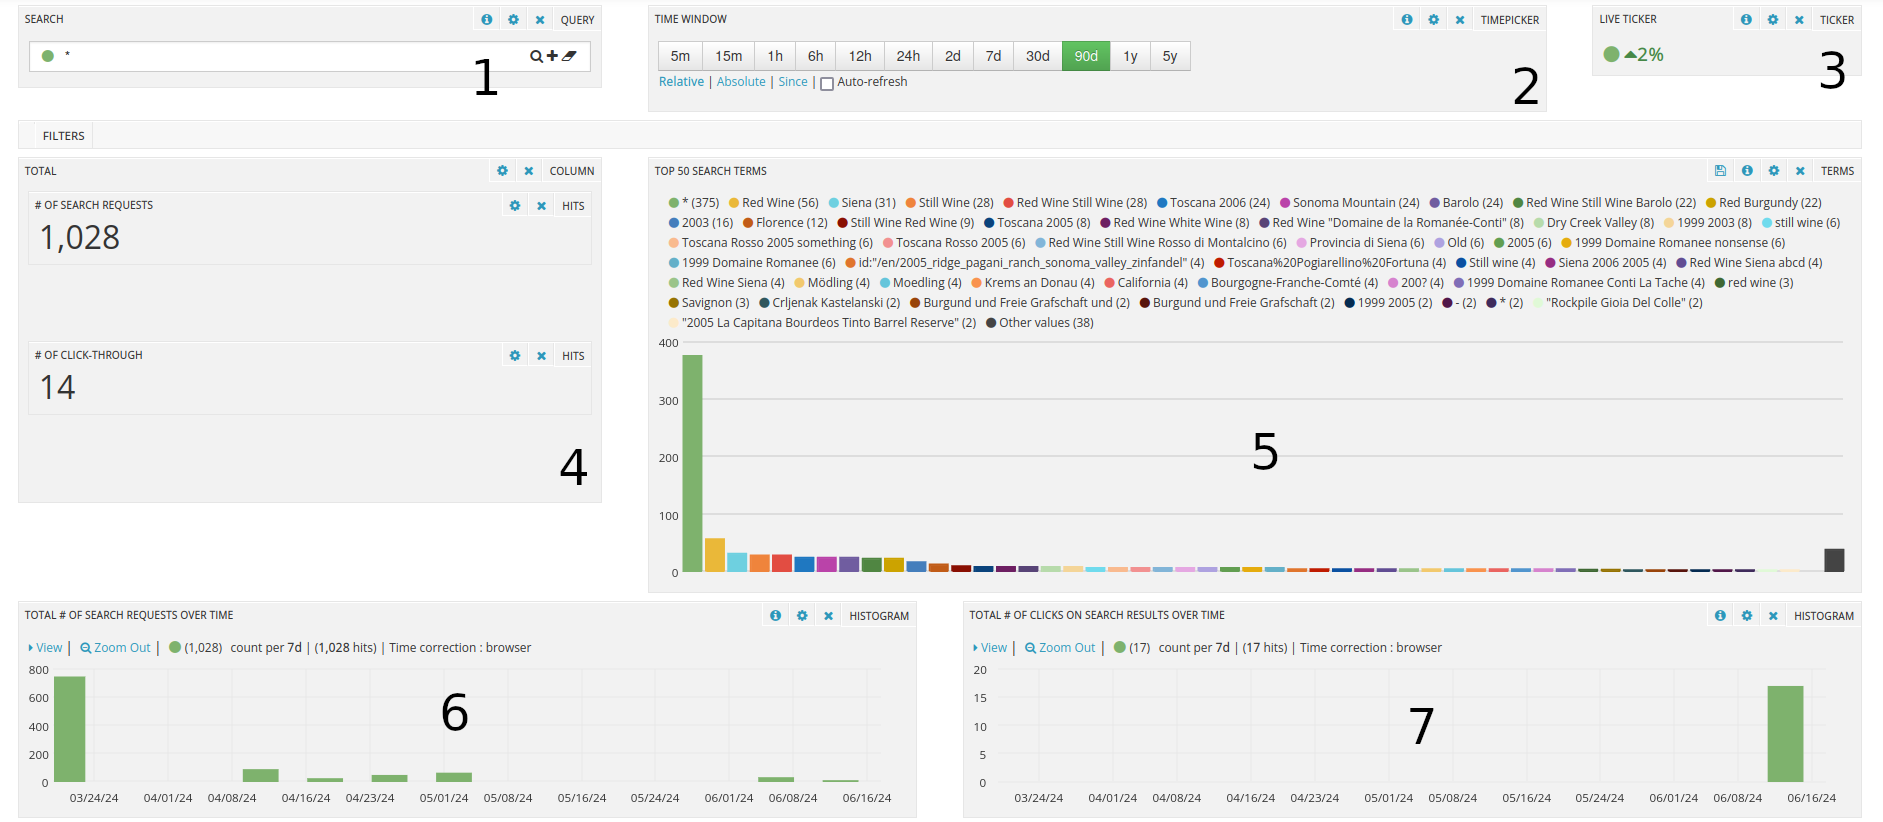Open the Time Window panel settings gear
Viewport: 1883px width, 822px height.
coord(1433,20)
